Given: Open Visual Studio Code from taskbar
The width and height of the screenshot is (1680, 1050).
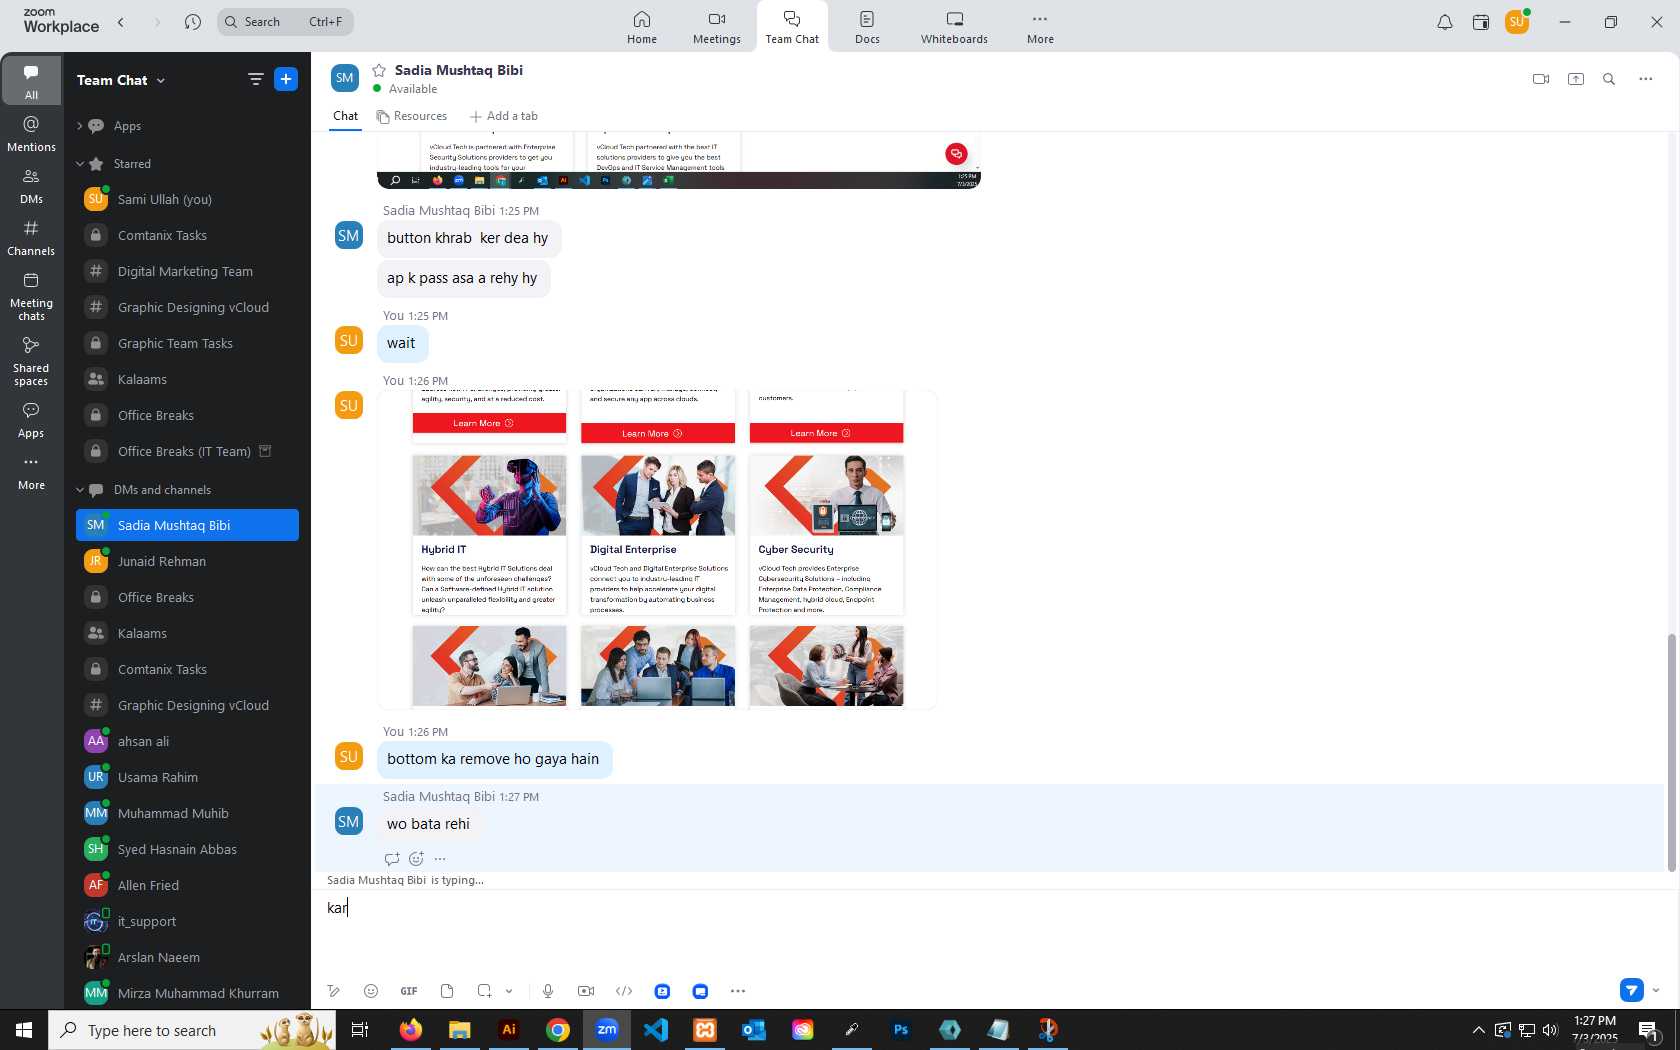Looking at the screenshot, I should pyautogui.click(x=656, y=1030).
